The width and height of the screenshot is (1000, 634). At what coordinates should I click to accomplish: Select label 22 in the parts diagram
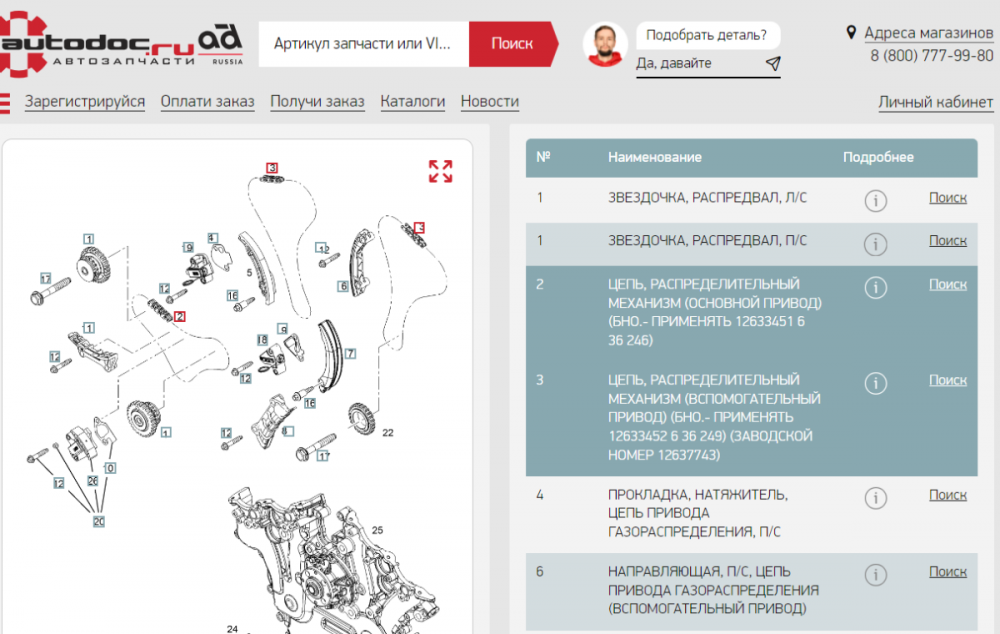(387, 433)
